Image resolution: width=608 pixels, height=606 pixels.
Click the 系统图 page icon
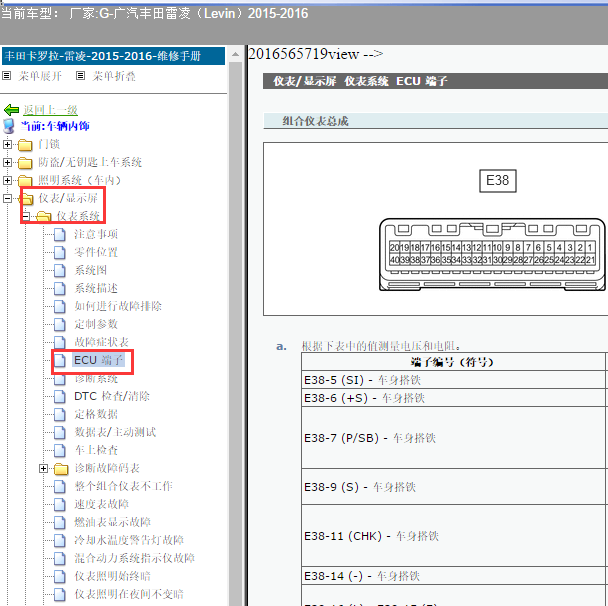tap(59, 270)
